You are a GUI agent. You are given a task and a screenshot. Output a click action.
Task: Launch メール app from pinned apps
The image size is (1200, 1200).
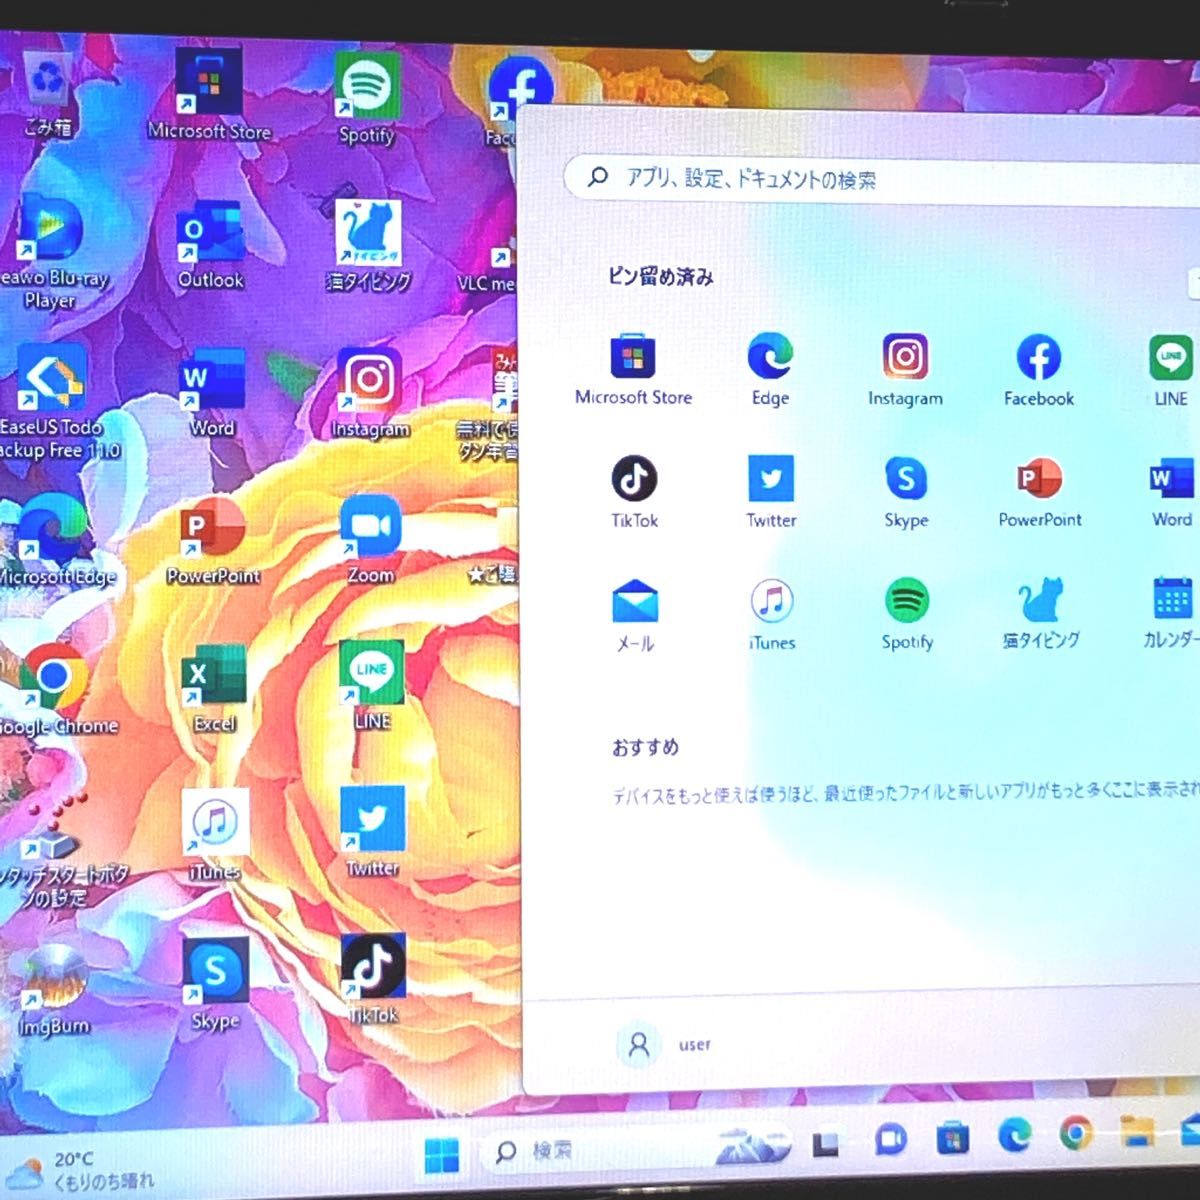tap(635, 616)
